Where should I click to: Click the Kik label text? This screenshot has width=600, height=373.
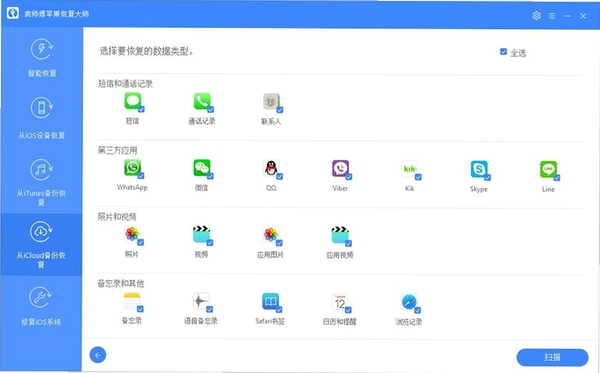click(x=409, y=188)
